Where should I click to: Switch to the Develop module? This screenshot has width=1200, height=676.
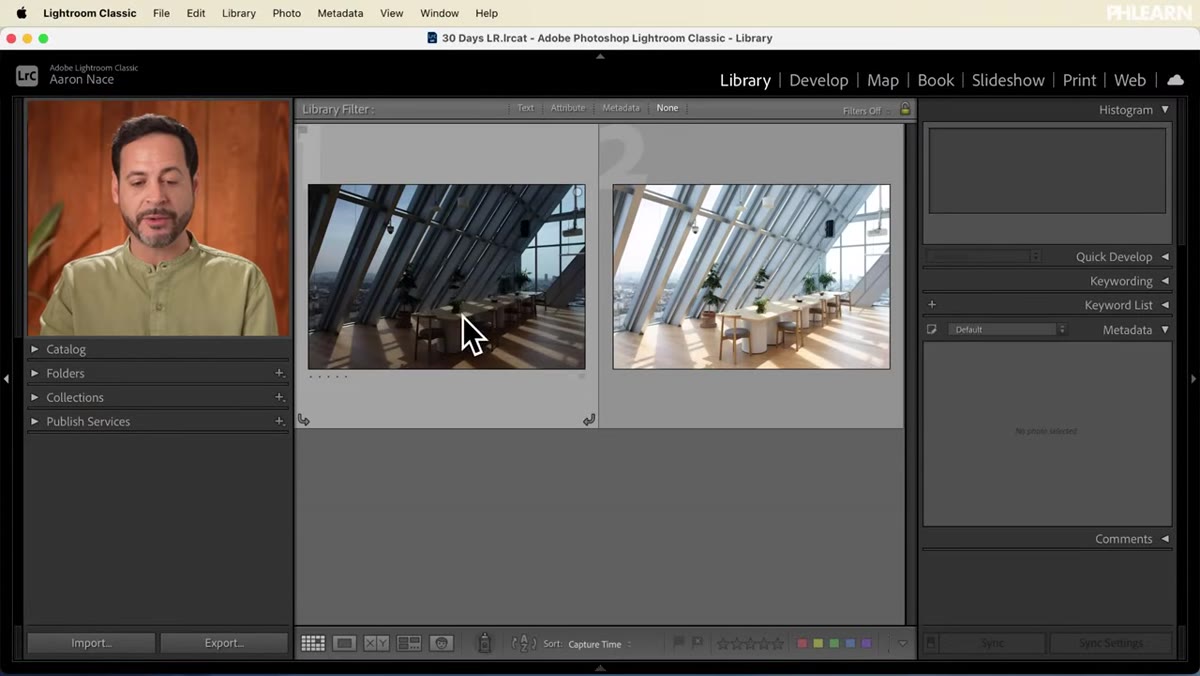pos(818,80)
